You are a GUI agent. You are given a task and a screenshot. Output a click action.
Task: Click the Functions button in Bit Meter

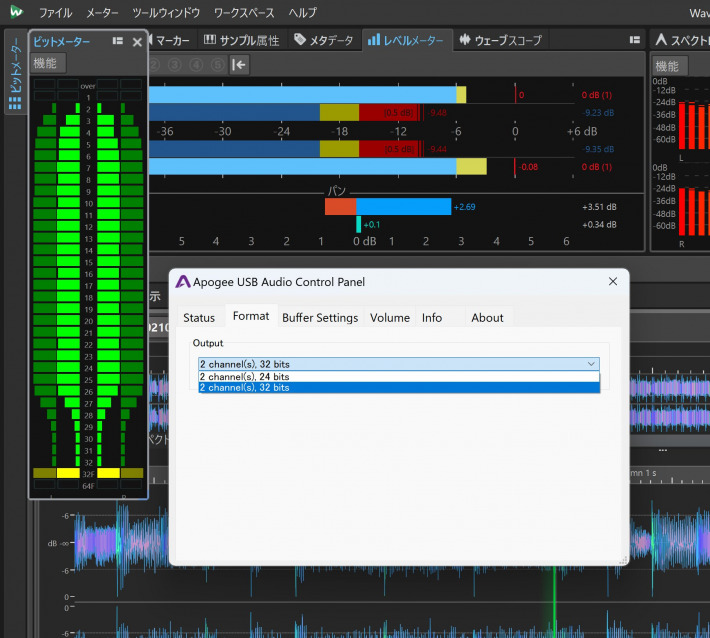click(46, 64)
